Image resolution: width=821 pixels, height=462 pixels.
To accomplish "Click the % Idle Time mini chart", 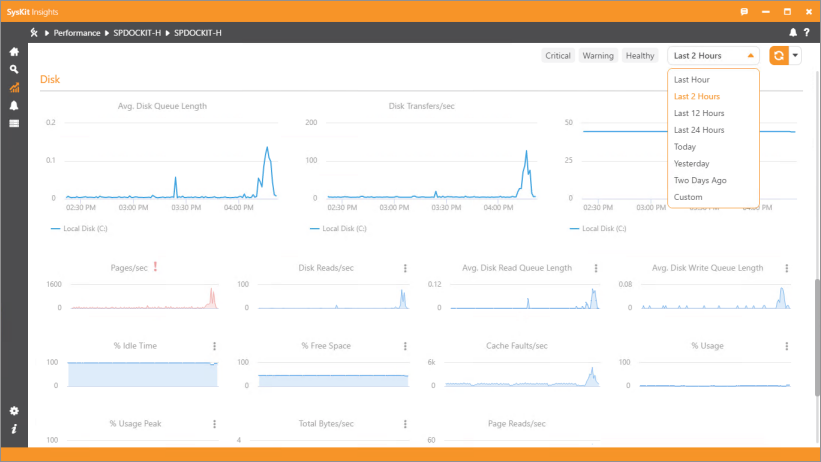I will point(142,375).
